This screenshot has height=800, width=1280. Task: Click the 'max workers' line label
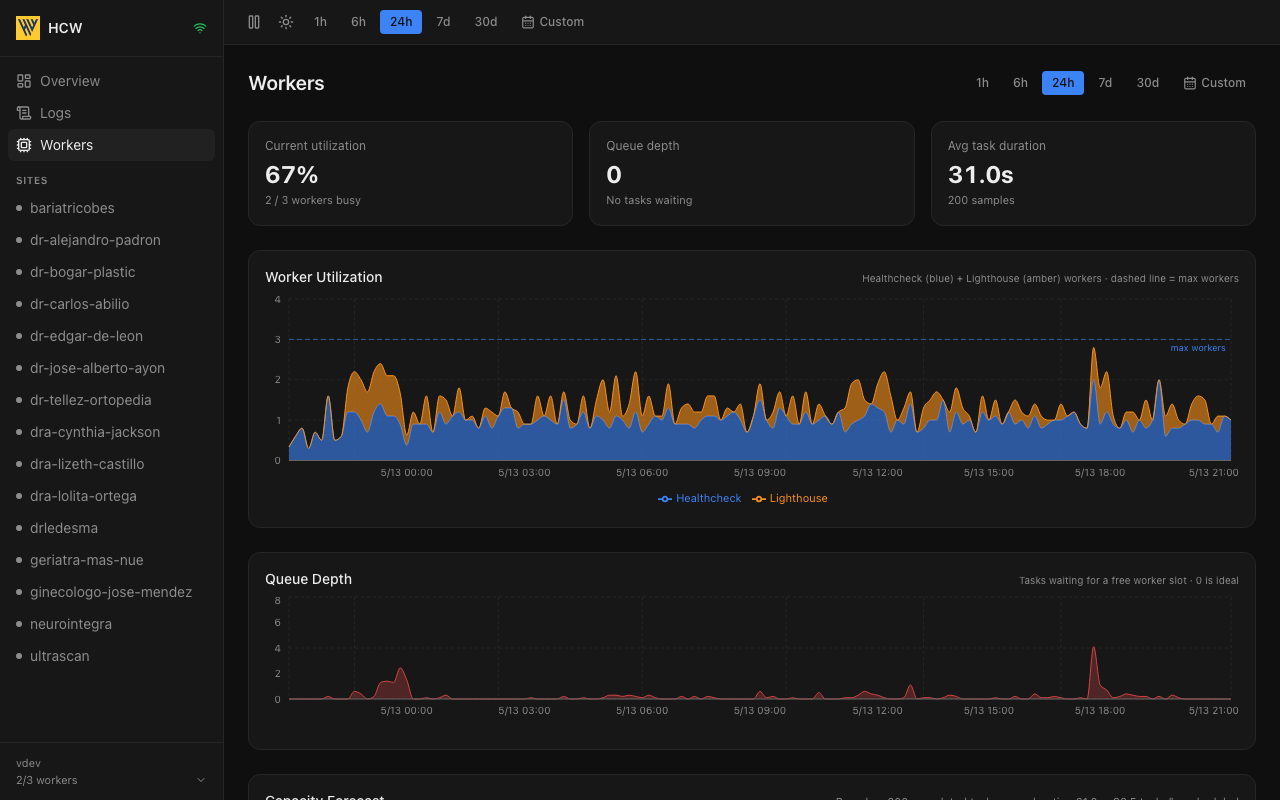1198,348
